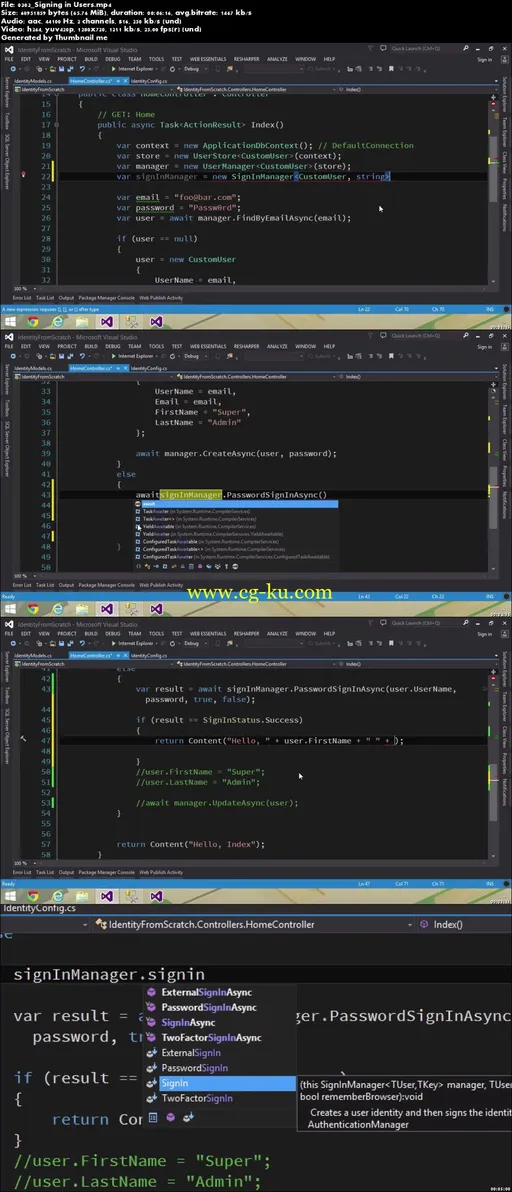Viewport: 512px width, 1192px height.
Task: Open Error List tab in the top window
Action: [22, 298]
